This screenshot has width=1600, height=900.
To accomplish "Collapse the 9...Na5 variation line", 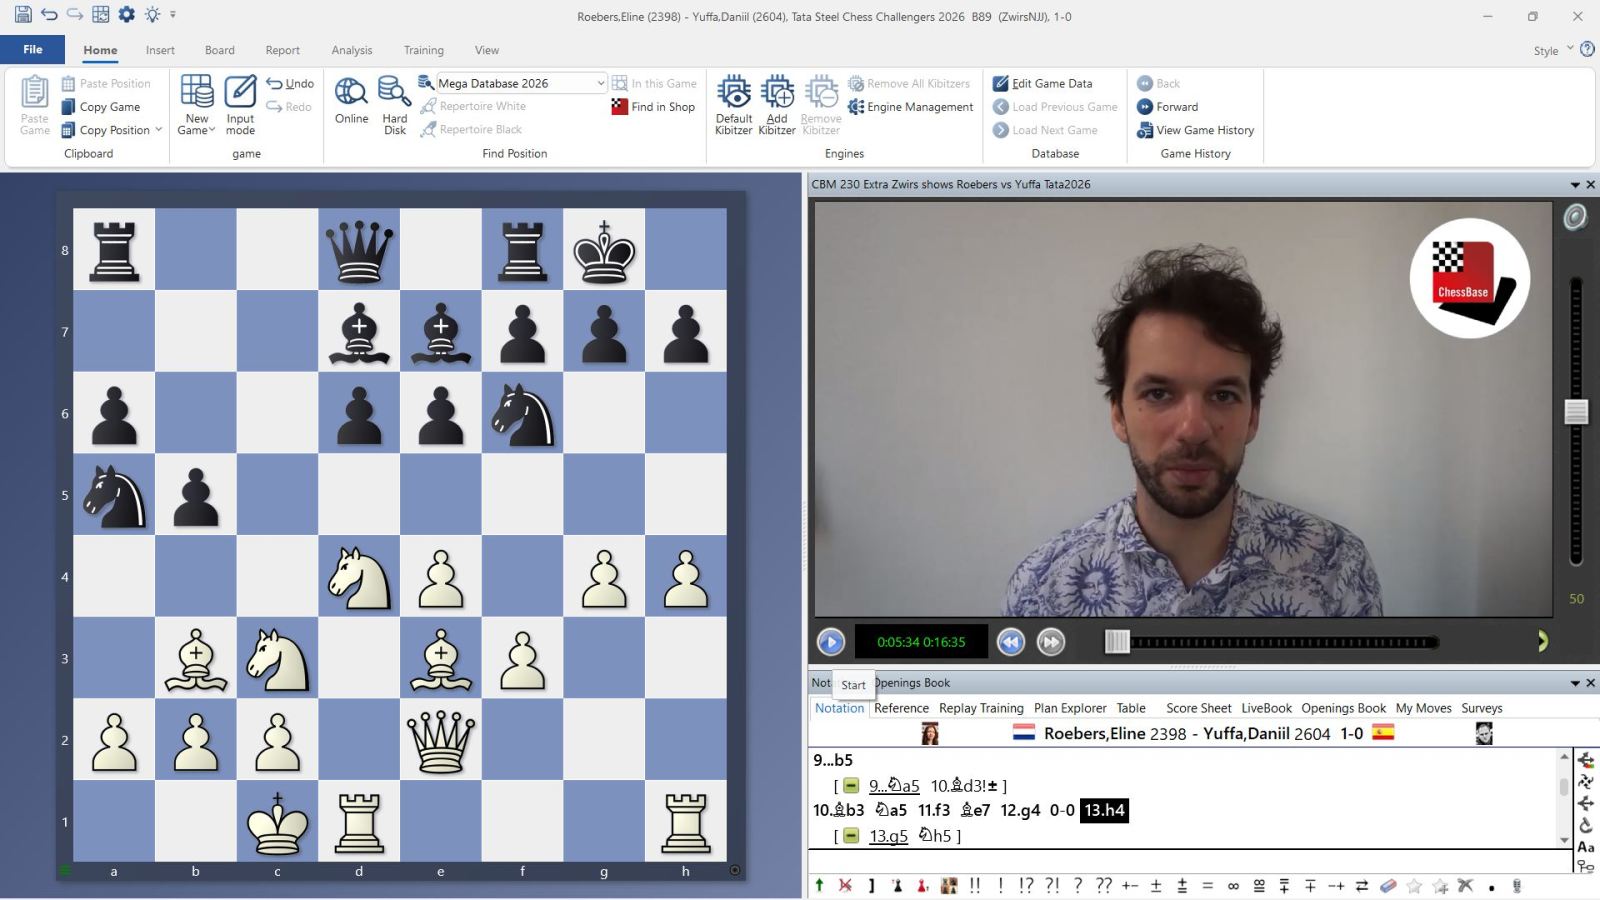I will 851,786.
